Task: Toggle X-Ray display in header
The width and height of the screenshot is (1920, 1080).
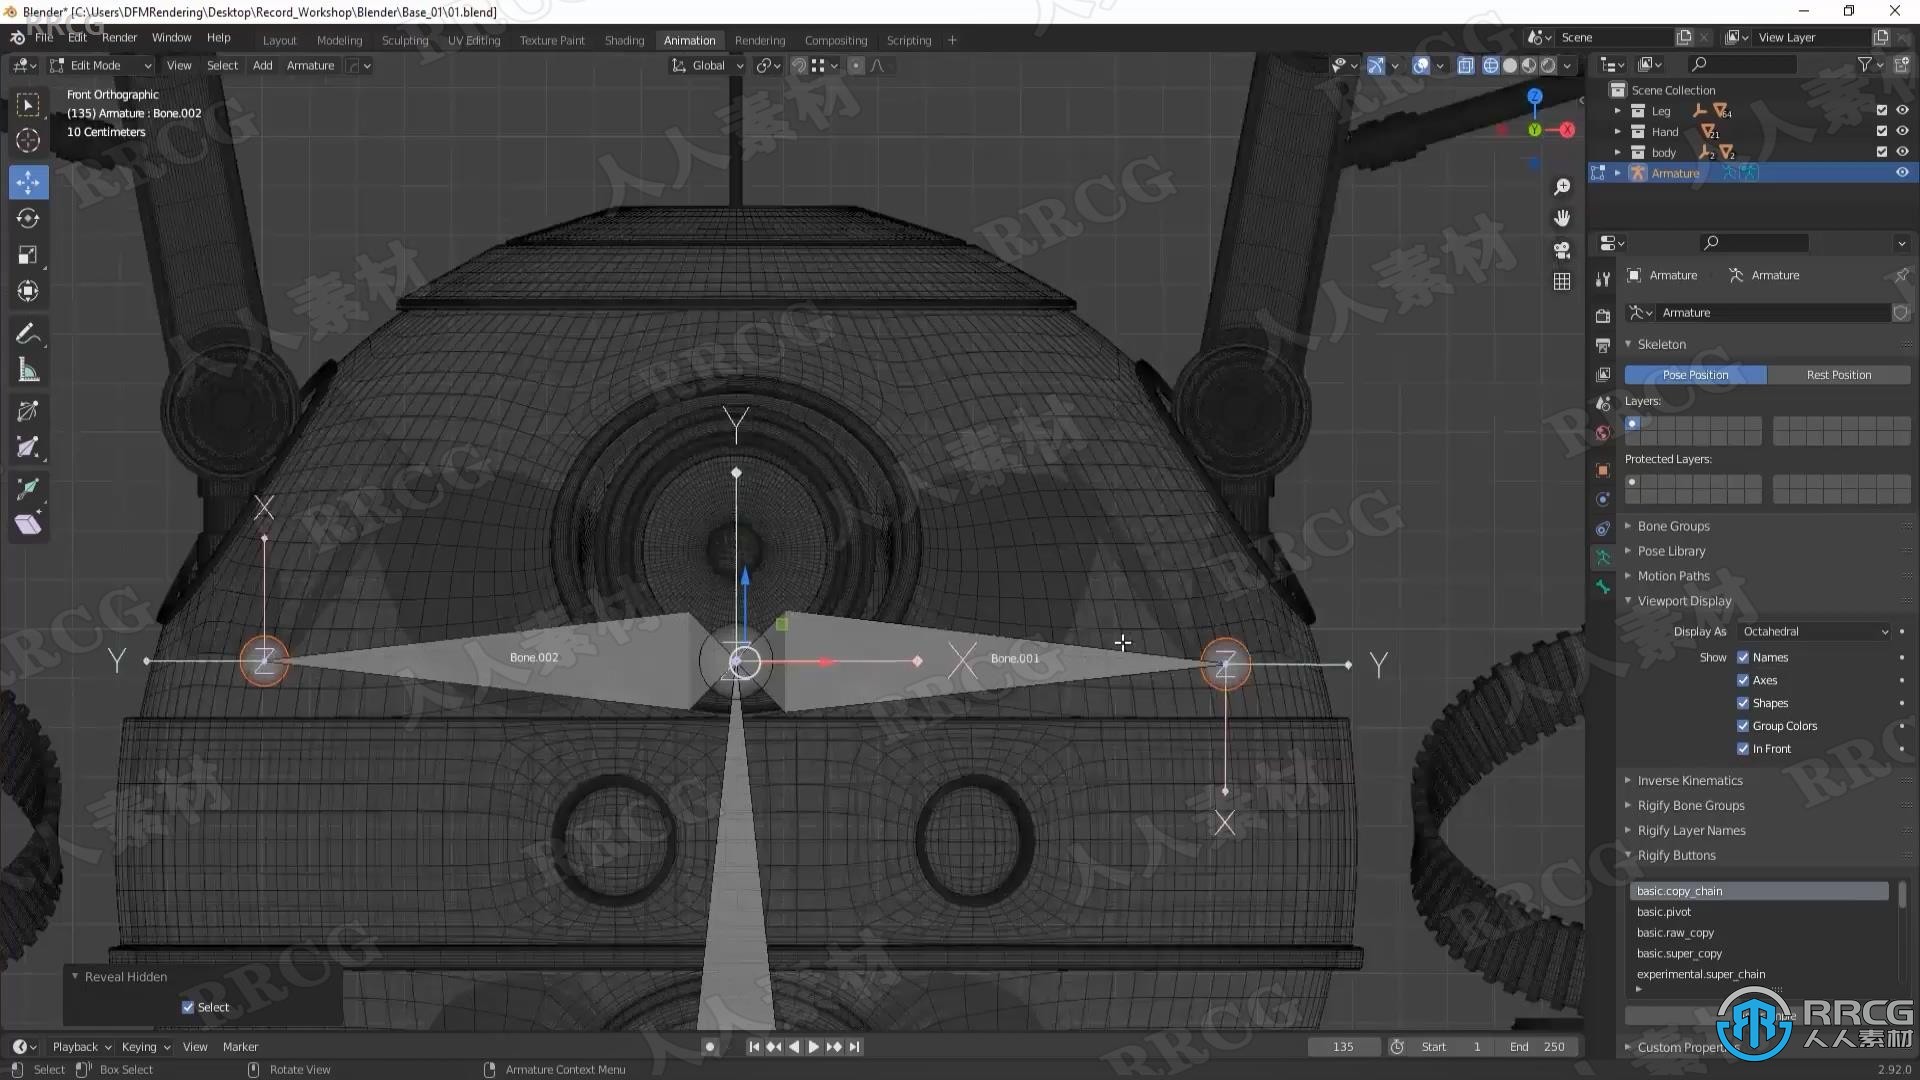Action: click(1465, 65)
